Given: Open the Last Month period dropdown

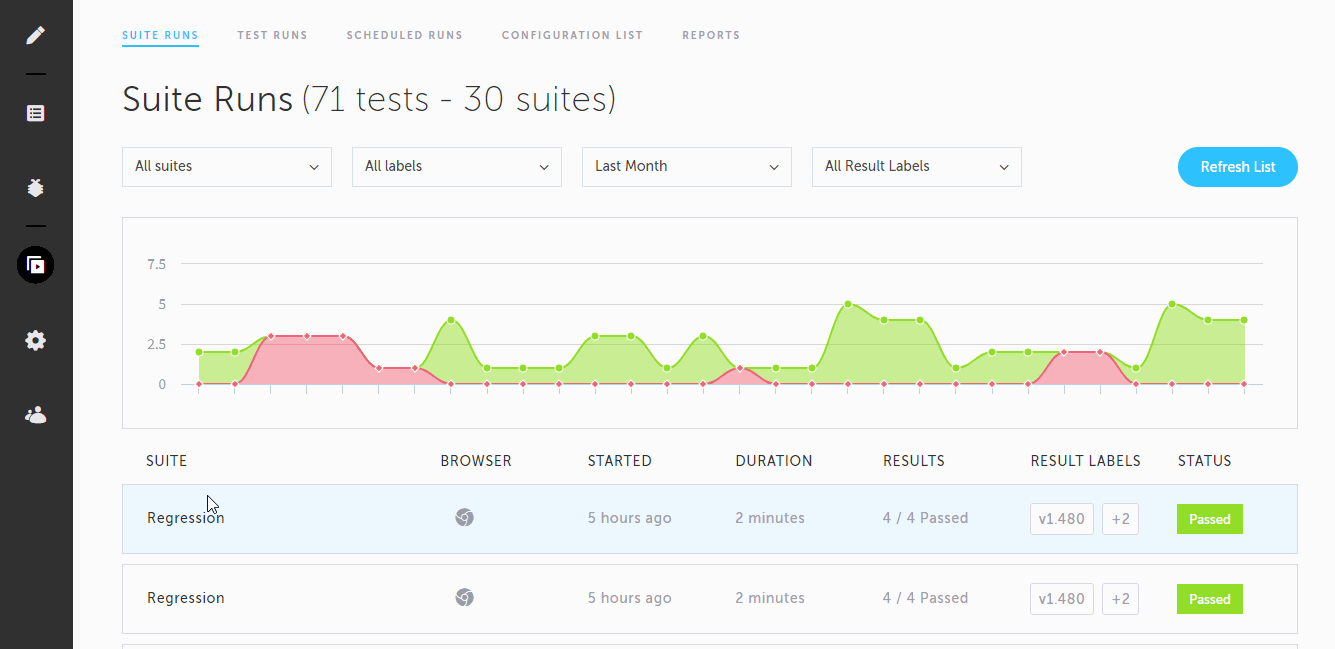Looking at the screenshot, I should tap(687, 167).
